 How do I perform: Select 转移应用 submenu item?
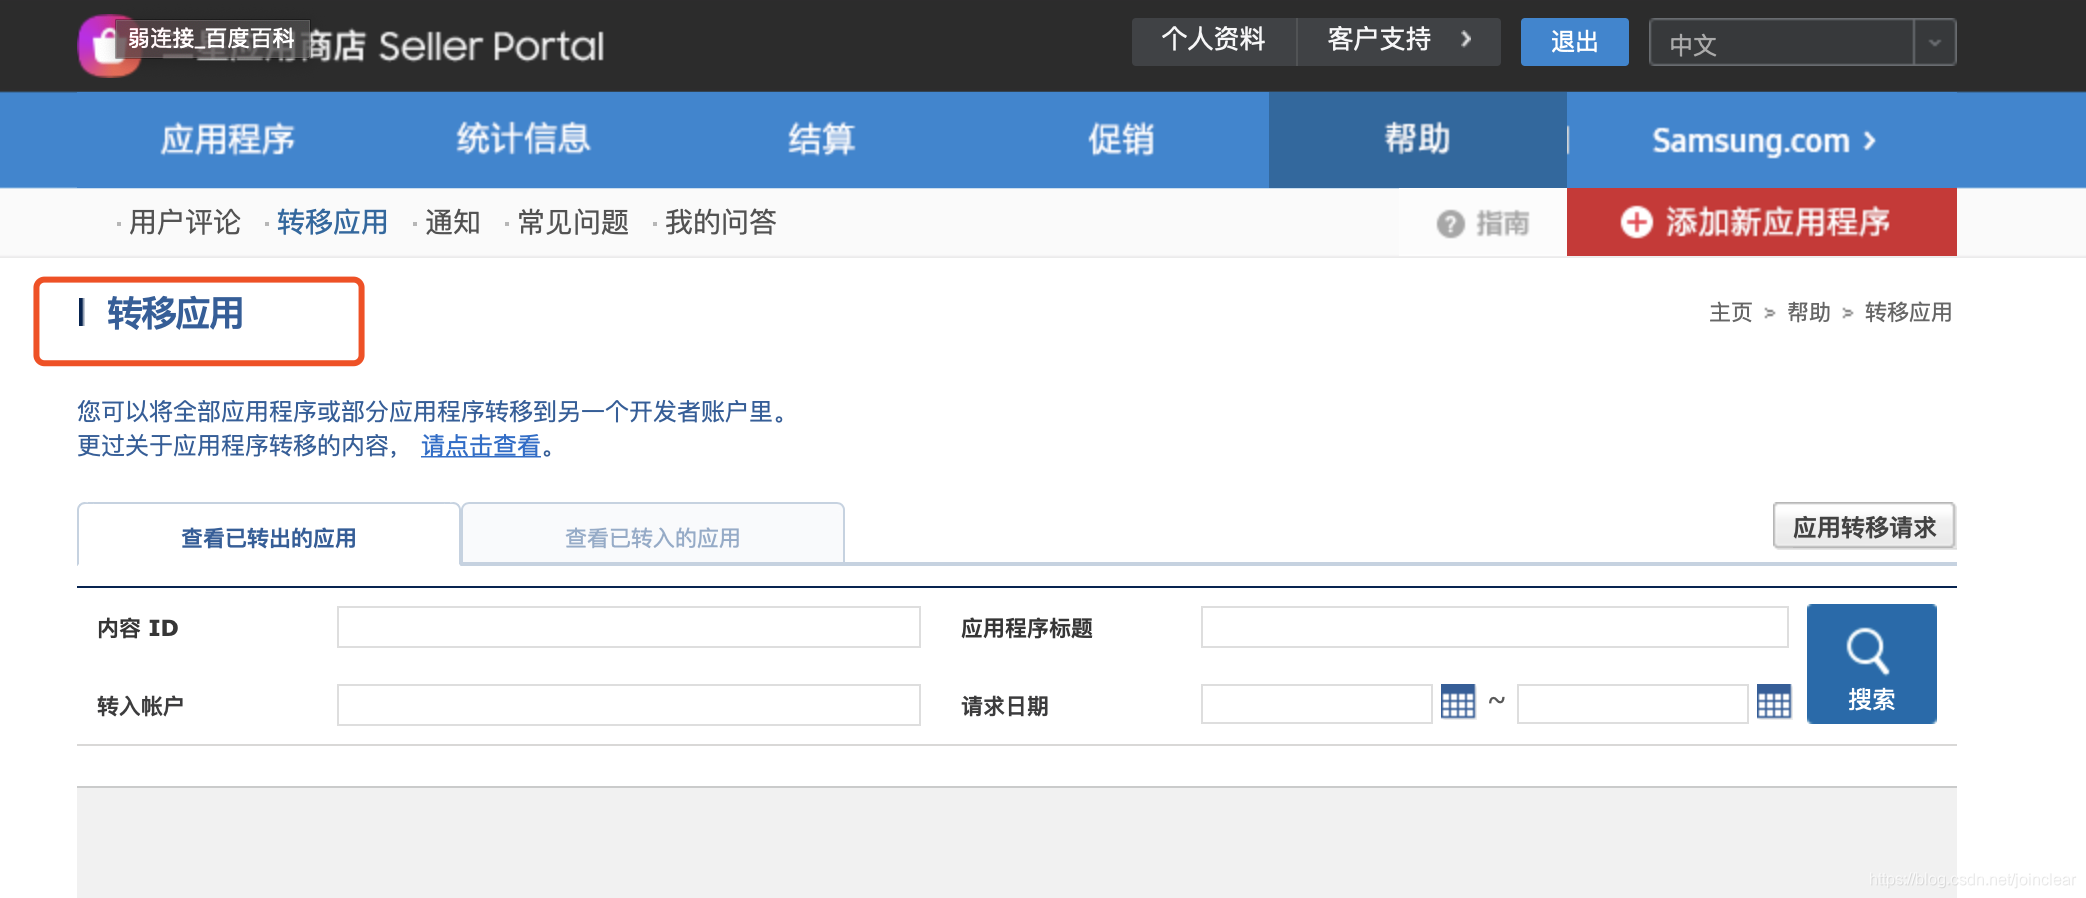click(x=332, y=222)
